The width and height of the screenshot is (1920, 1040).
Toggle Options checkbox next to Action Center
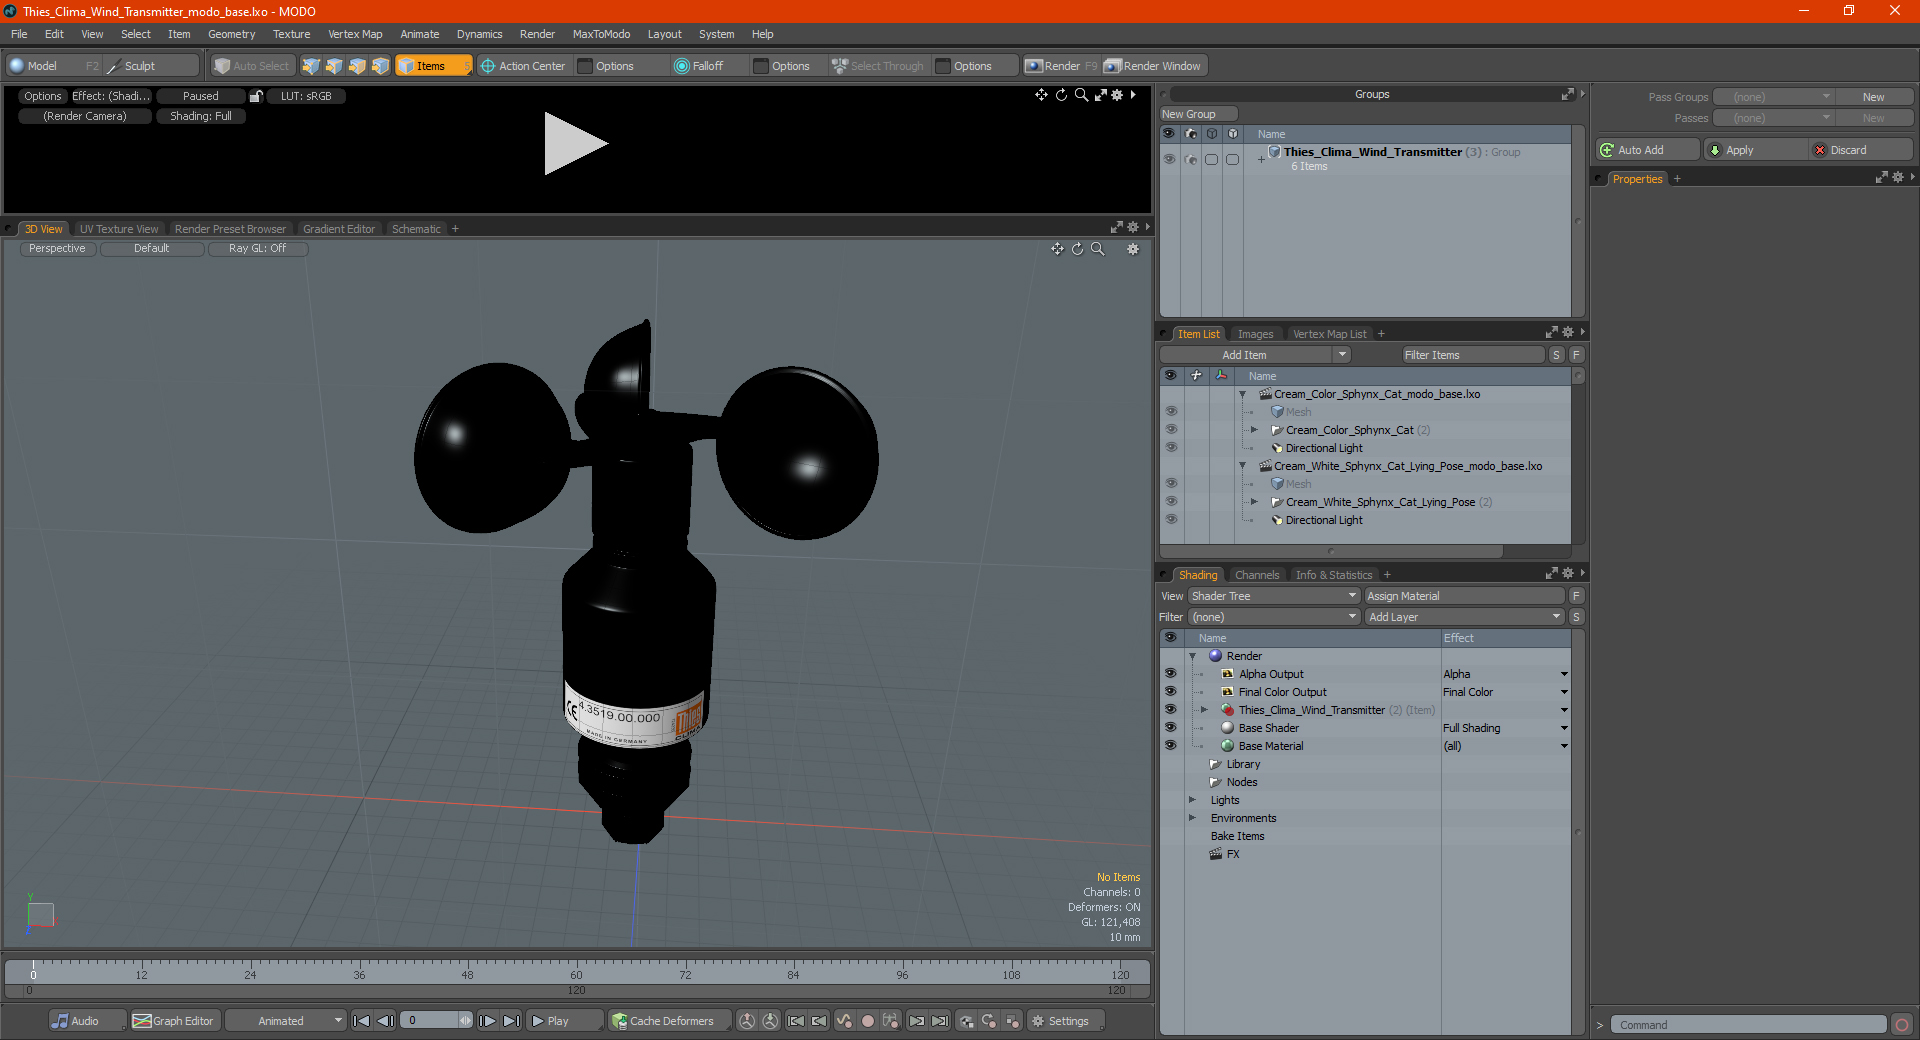pos(586,66)
